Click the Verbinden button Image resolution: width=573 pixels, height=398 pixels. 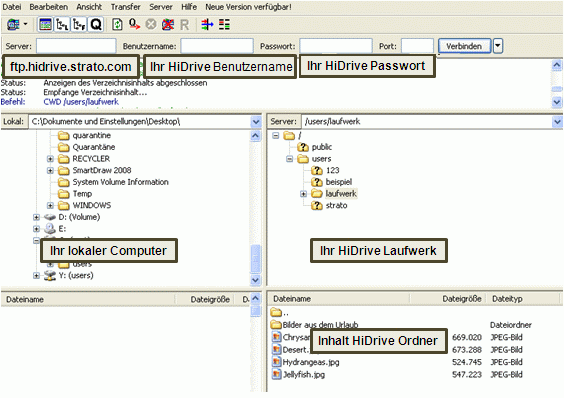click(464, 46)
